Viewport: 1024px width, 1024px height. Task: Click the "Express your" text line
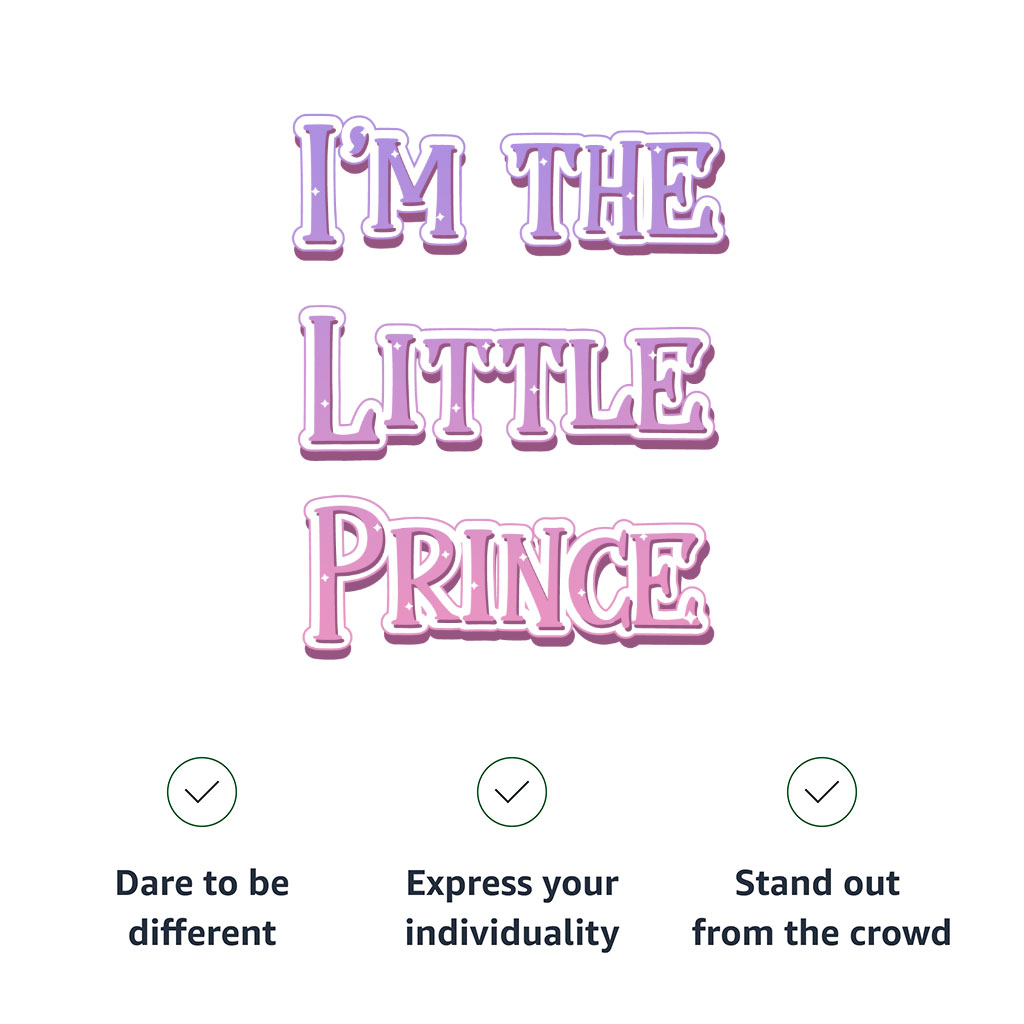512,884
